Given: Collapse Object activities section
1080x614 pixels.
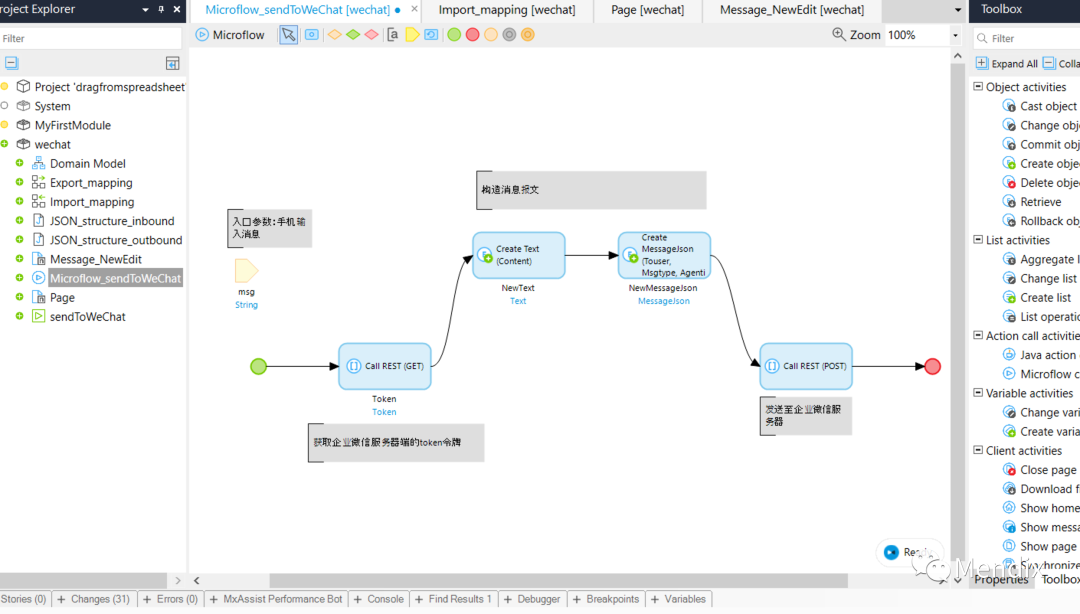Looking at the screenshot, I should 978,86.
